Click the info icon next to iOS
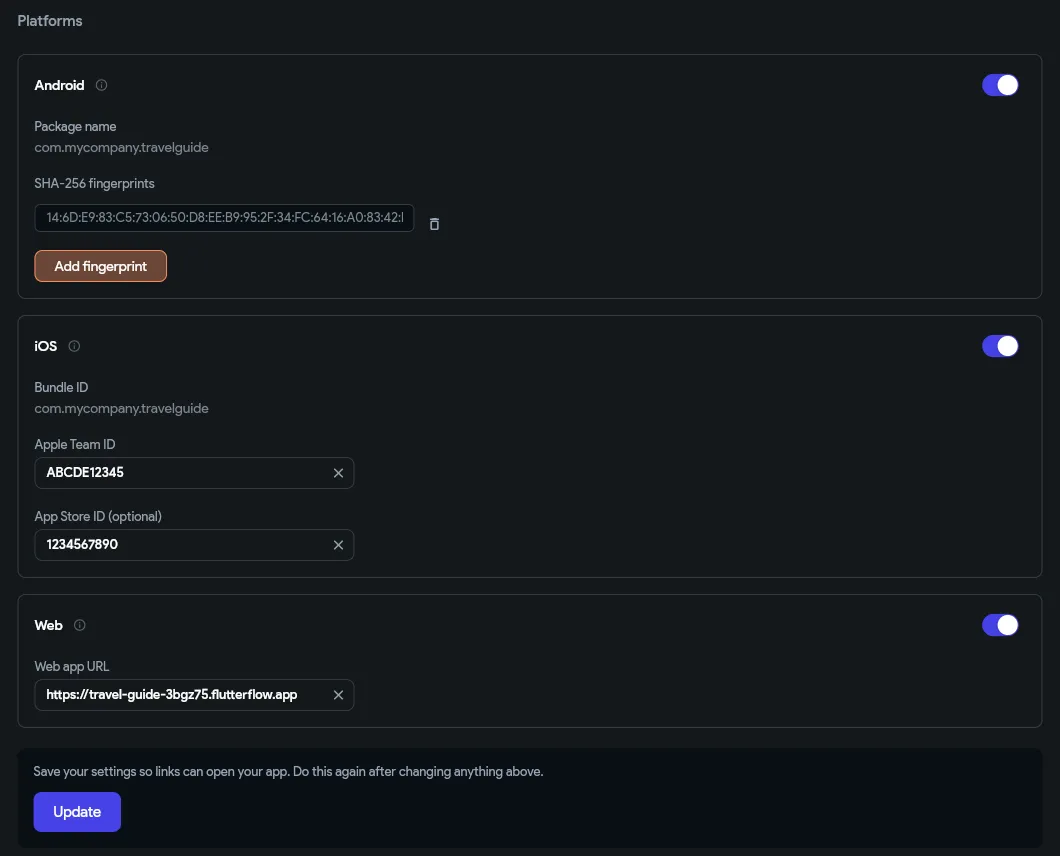The width and height of the screenshot is (1060, 856). pyautogui.click(x=74, y=346)
